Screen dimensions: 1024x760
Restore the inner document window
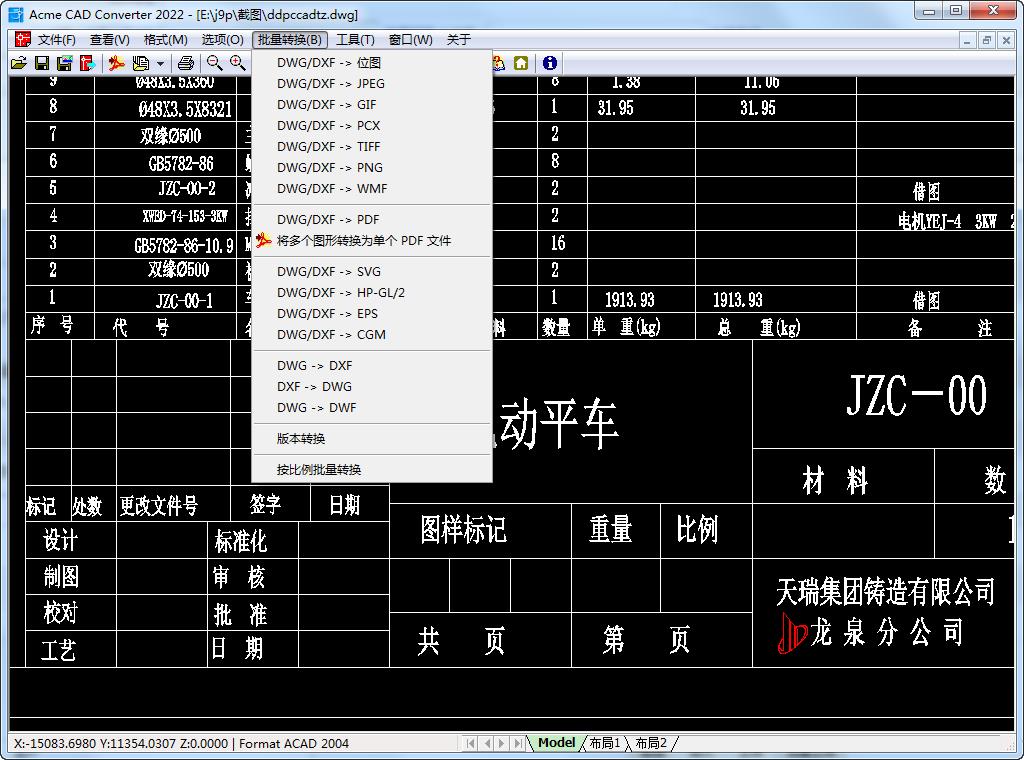(987, 40)
